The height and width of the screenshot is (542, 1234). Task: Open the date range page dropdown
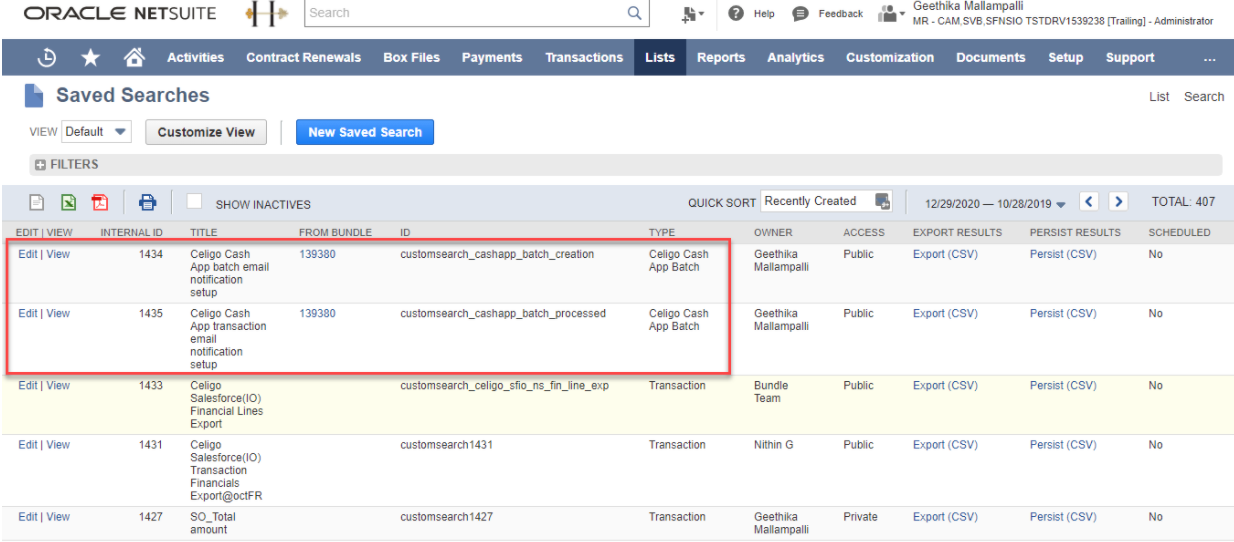point(995,203)
